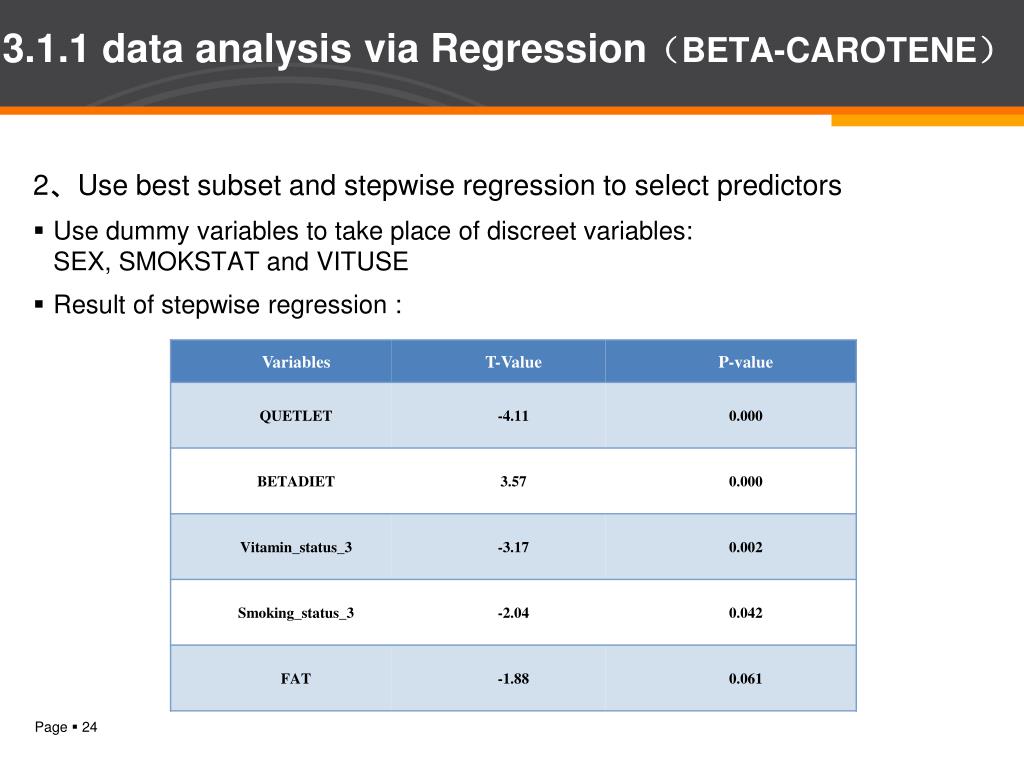Click the "BETA-CAROTENE" text in the title
Viewport: 1024px width, 768px height.
[830, 51]
